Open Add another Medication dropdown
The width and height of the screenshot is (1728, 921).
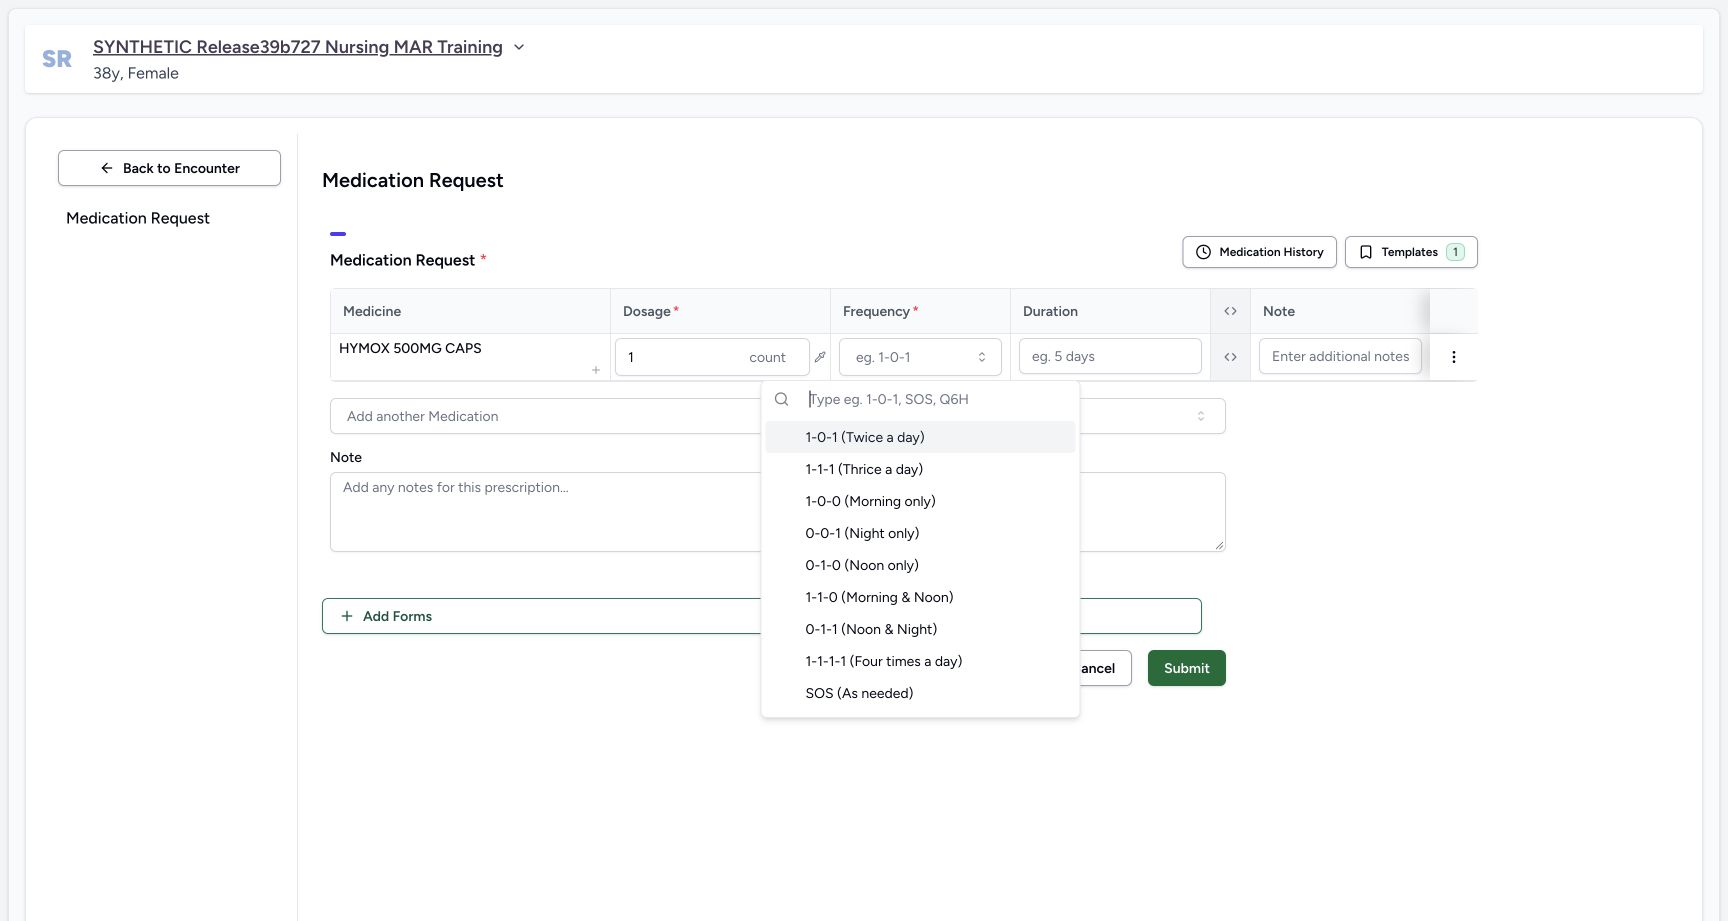pyautogui.click(x=778, y=416)
